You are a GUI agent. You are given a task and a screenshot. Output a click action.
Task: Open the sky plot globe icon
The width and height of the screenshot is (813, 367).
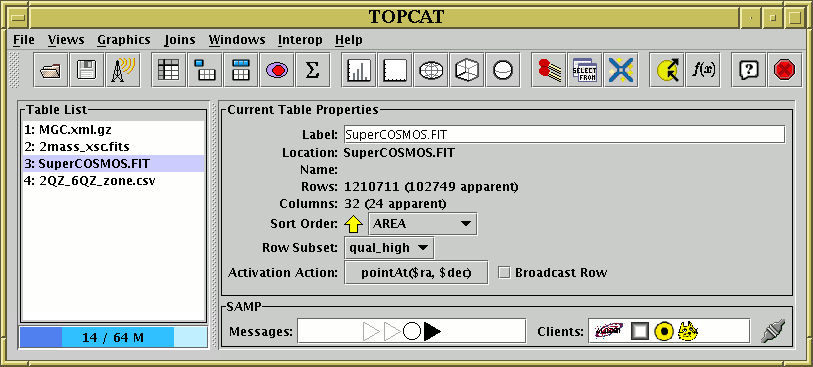click(430, 70)
